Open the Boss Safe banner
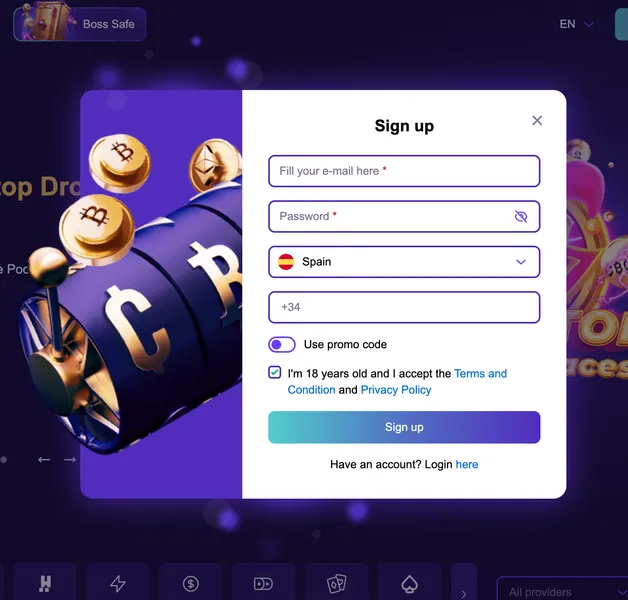Viewport: 628px width, 600px height. click(80, 24)
